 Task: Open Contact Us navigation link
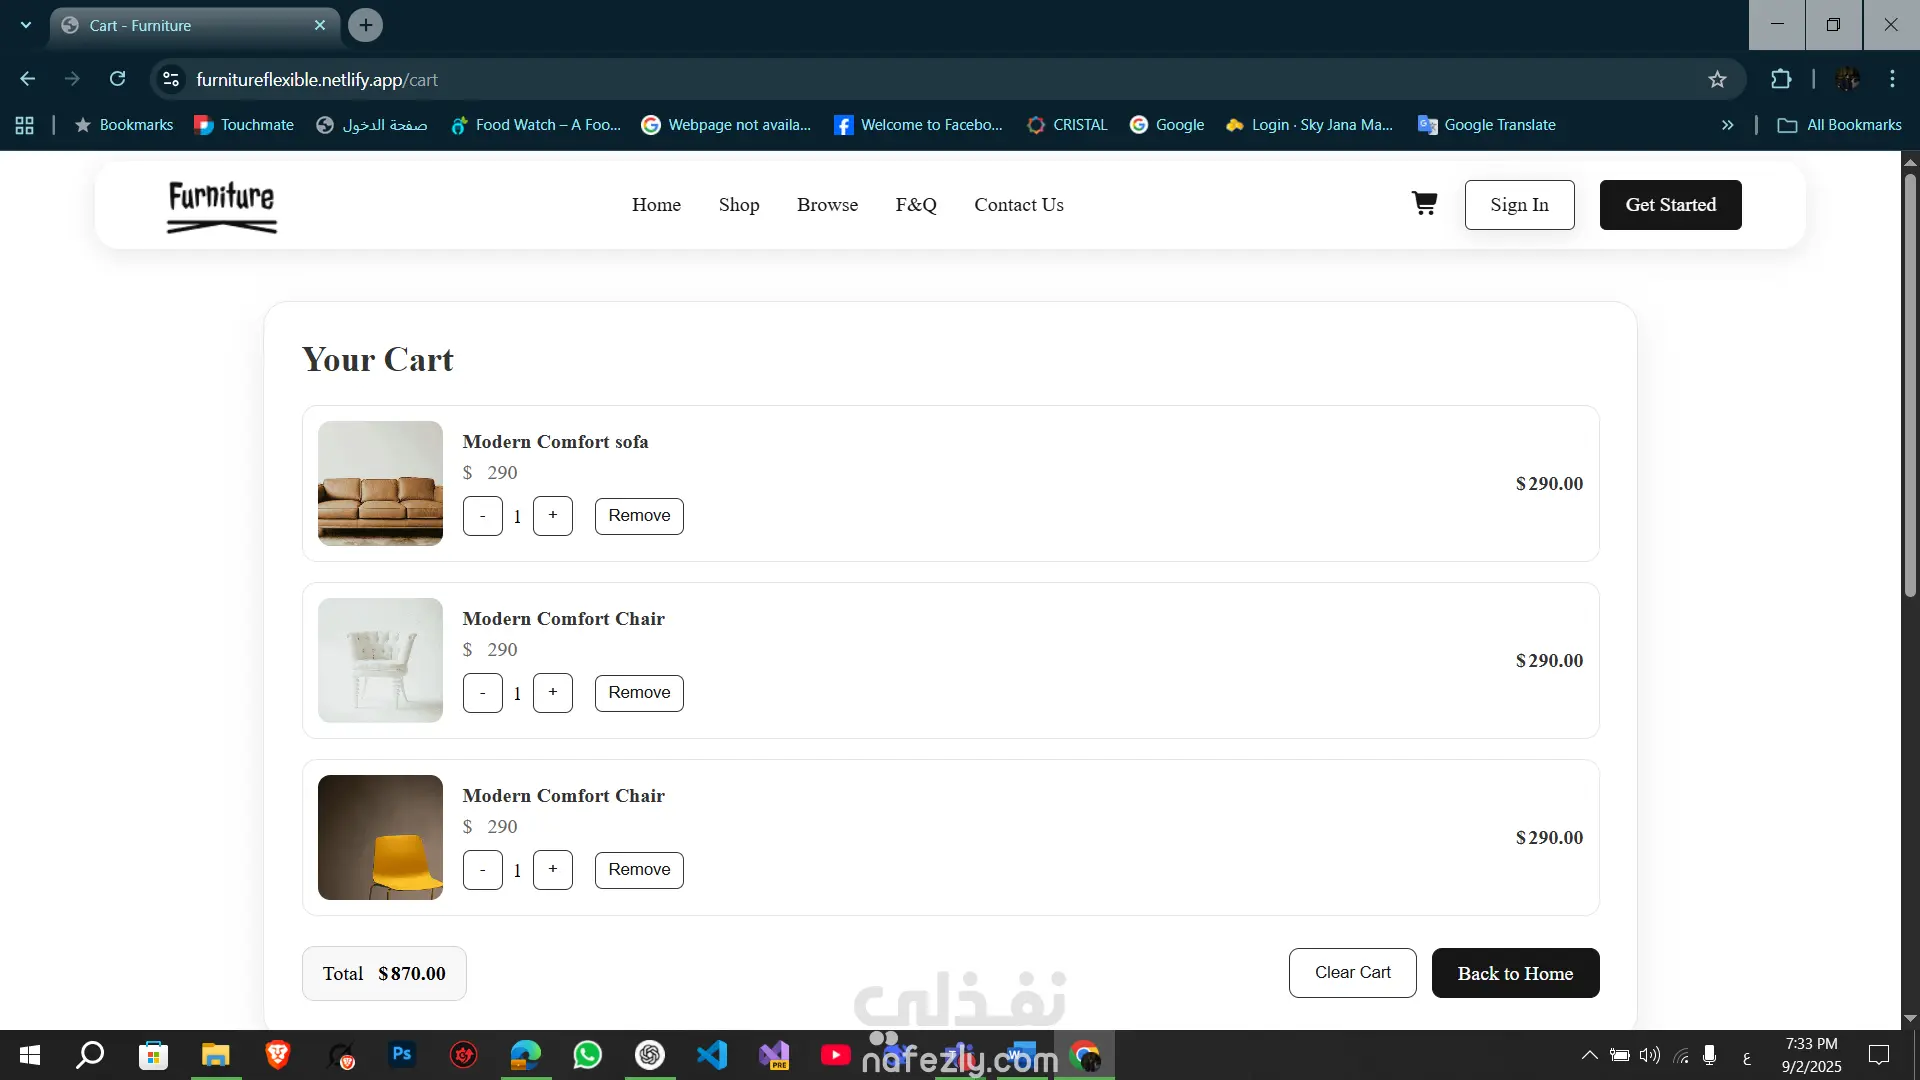1018,205
